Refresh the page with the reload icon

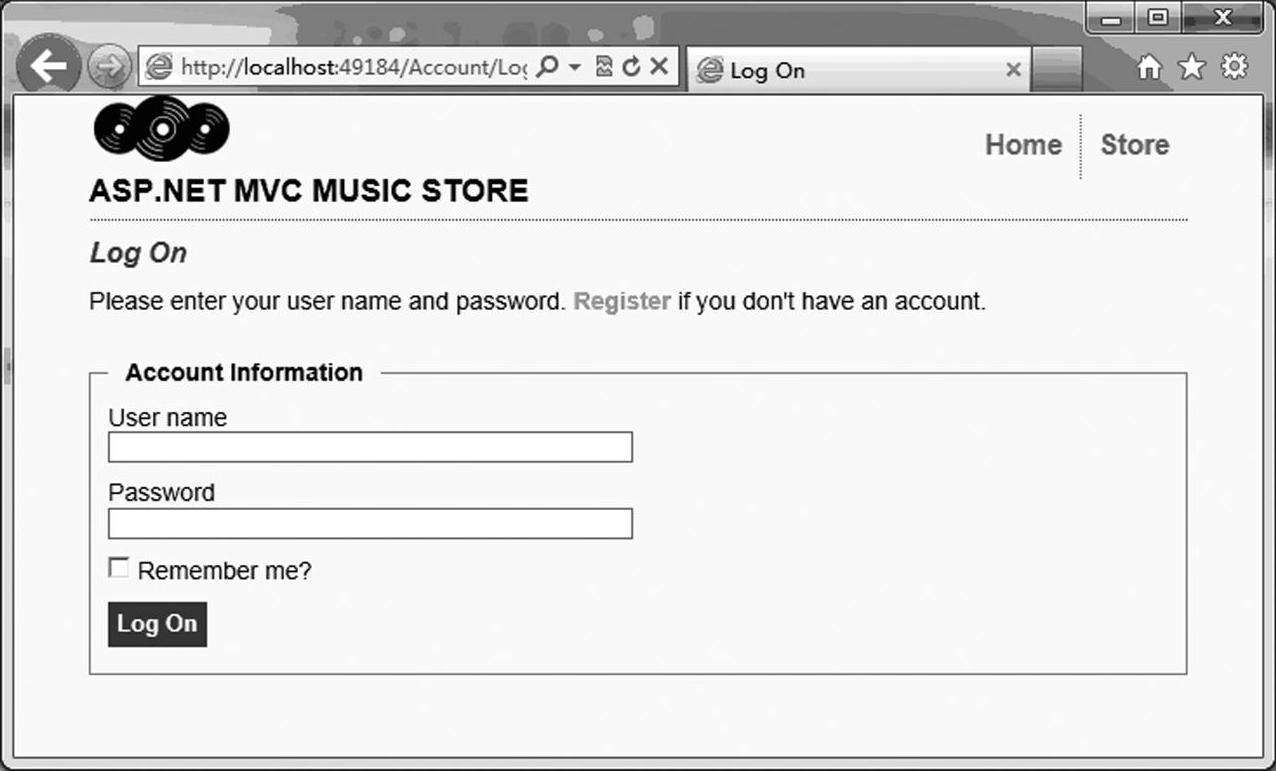click(631, 67)
